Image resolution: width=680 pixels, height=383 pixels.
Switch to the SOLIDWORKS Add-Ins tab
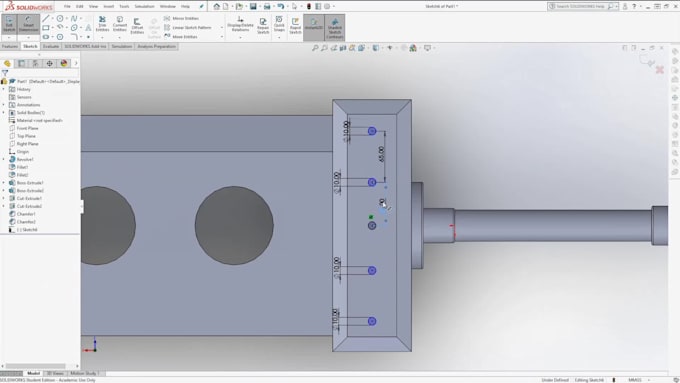pyautogui.click(x=85, y=46)
